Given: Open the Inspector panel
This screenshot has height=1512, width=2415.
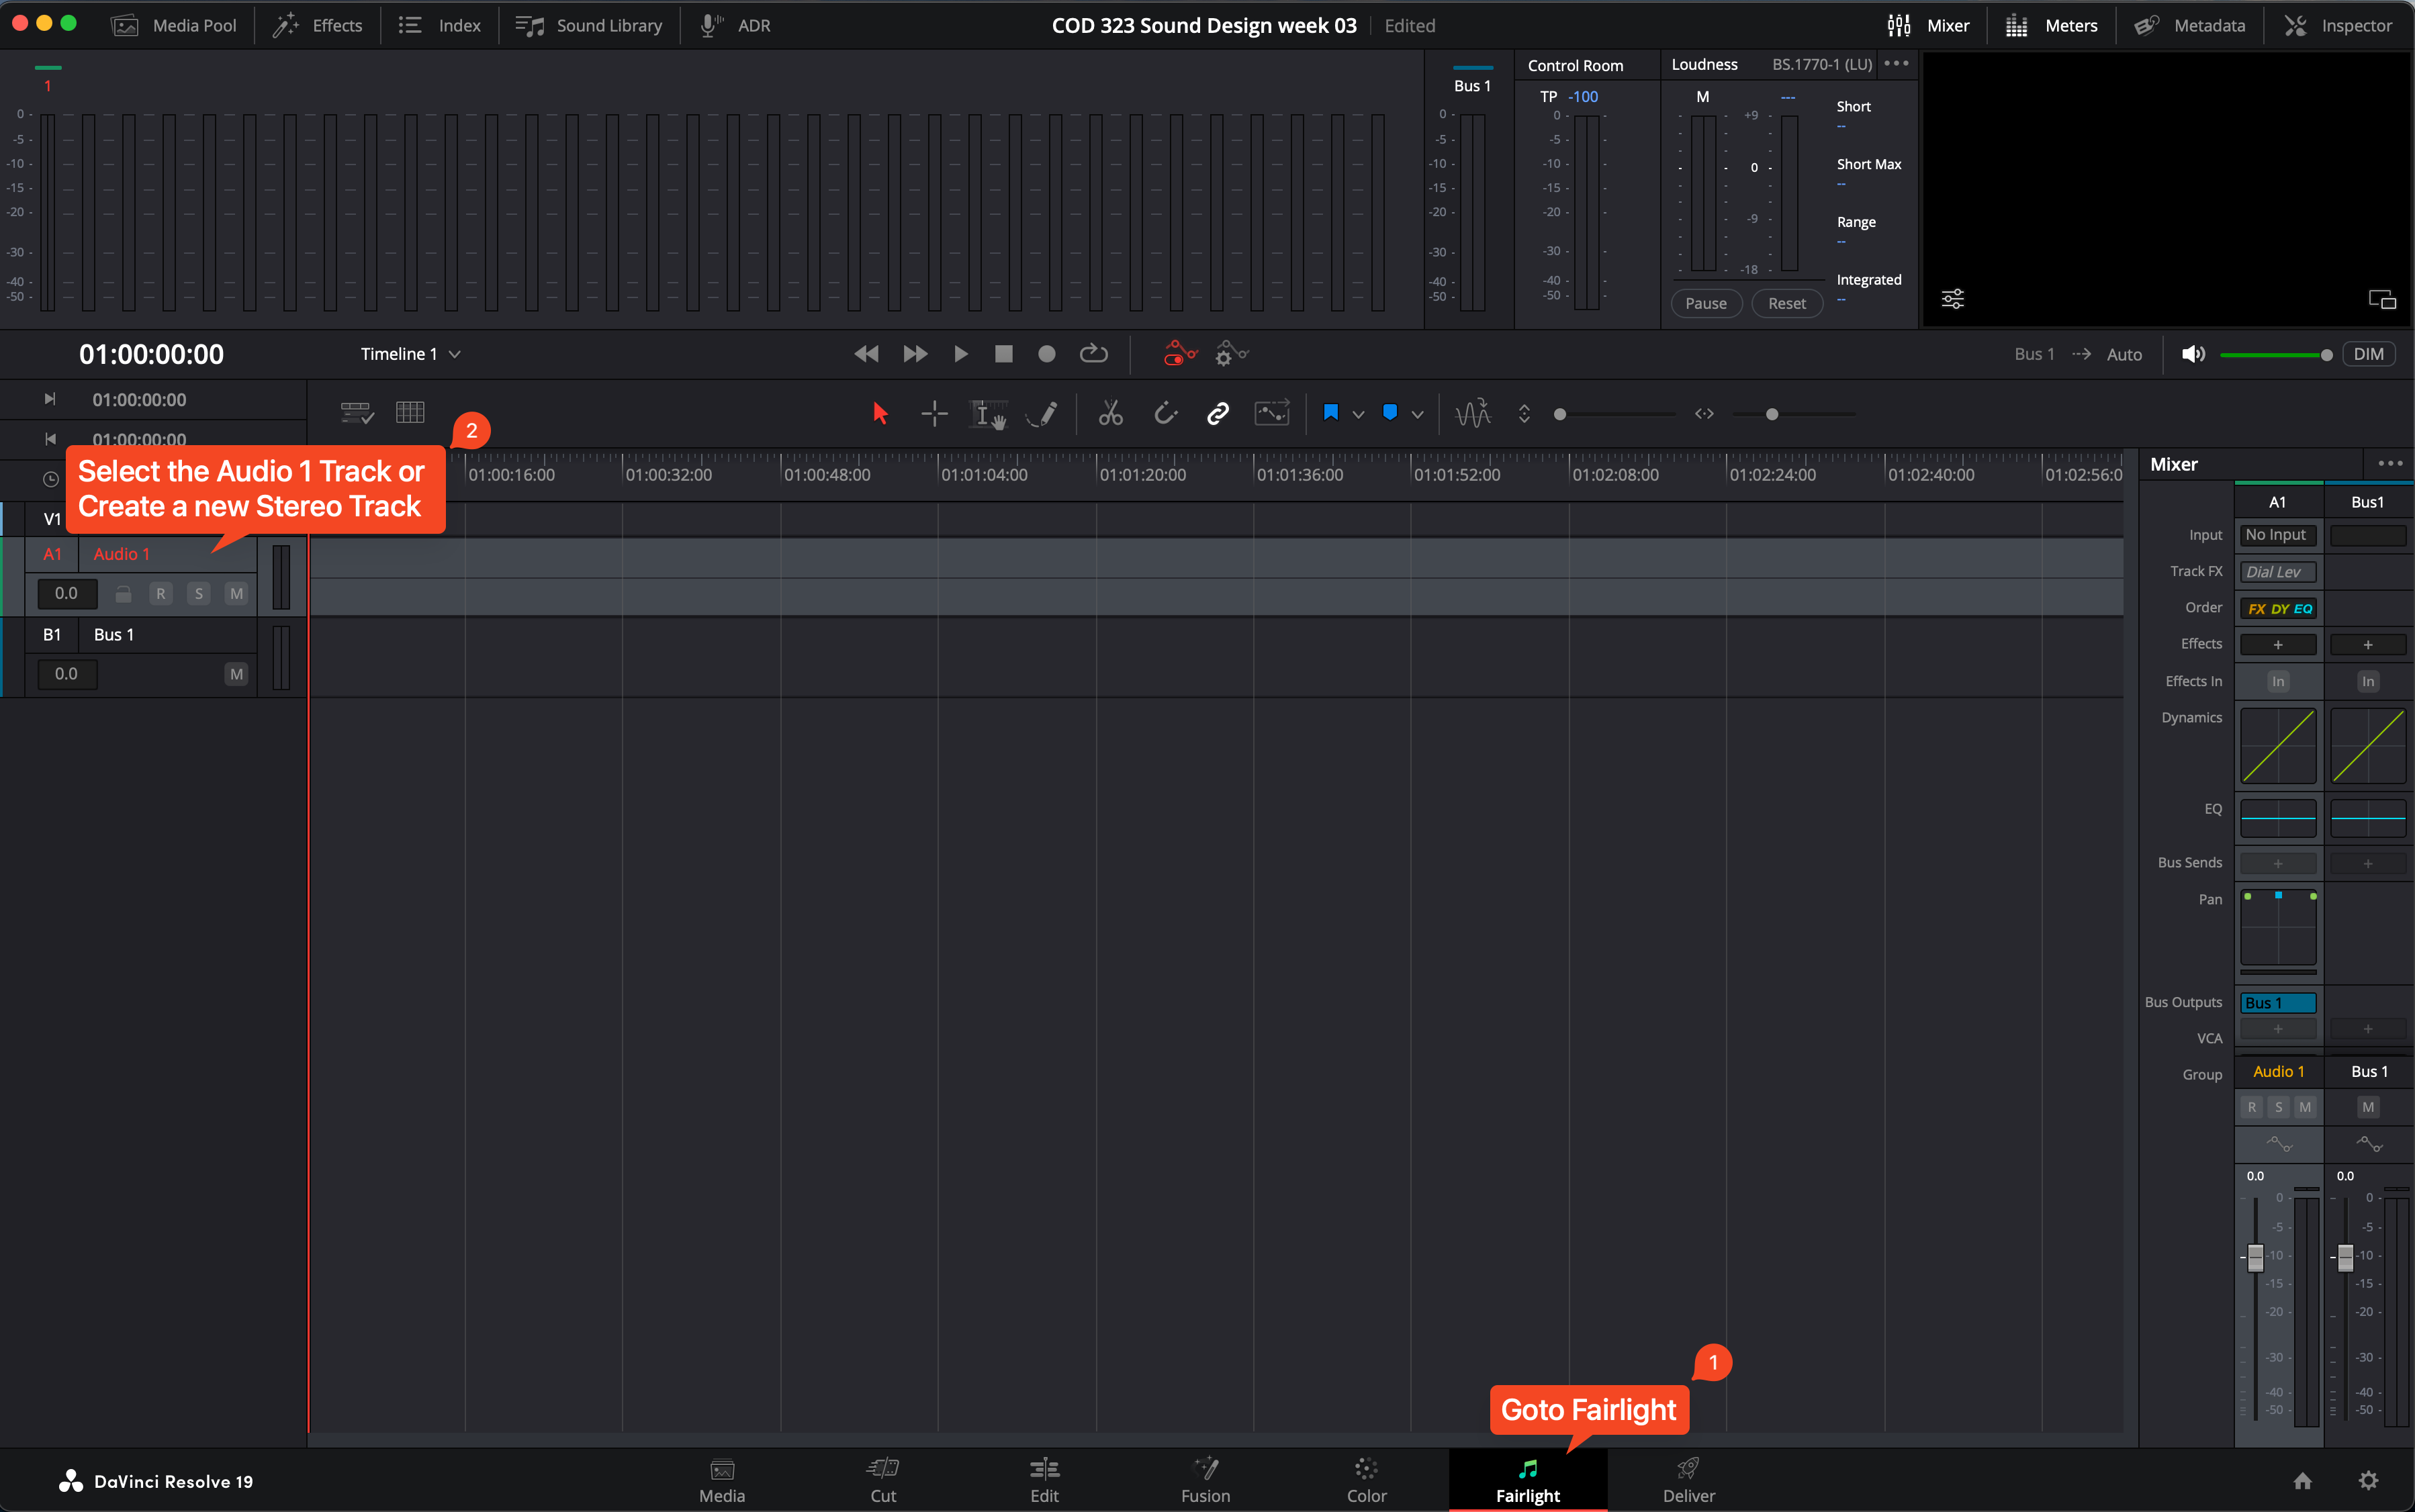Looking at the screenshot, I should click(x=2338, y=26).
